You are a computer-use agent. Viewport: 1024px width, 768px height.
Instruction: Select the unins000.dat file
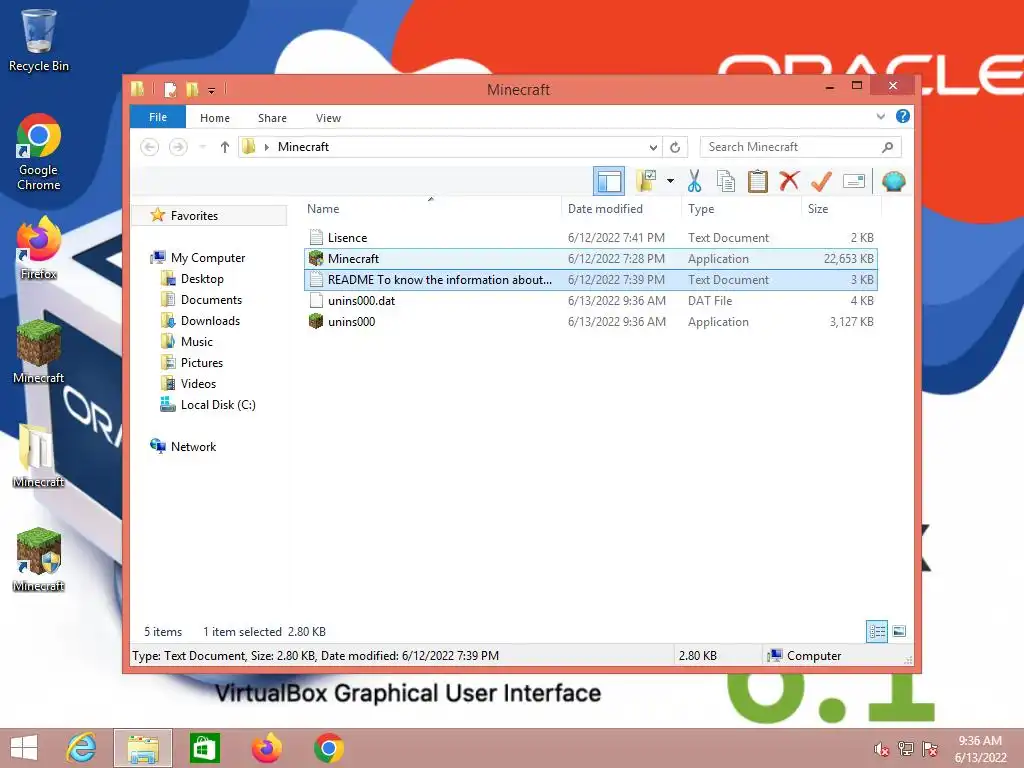tap(590, 300)
